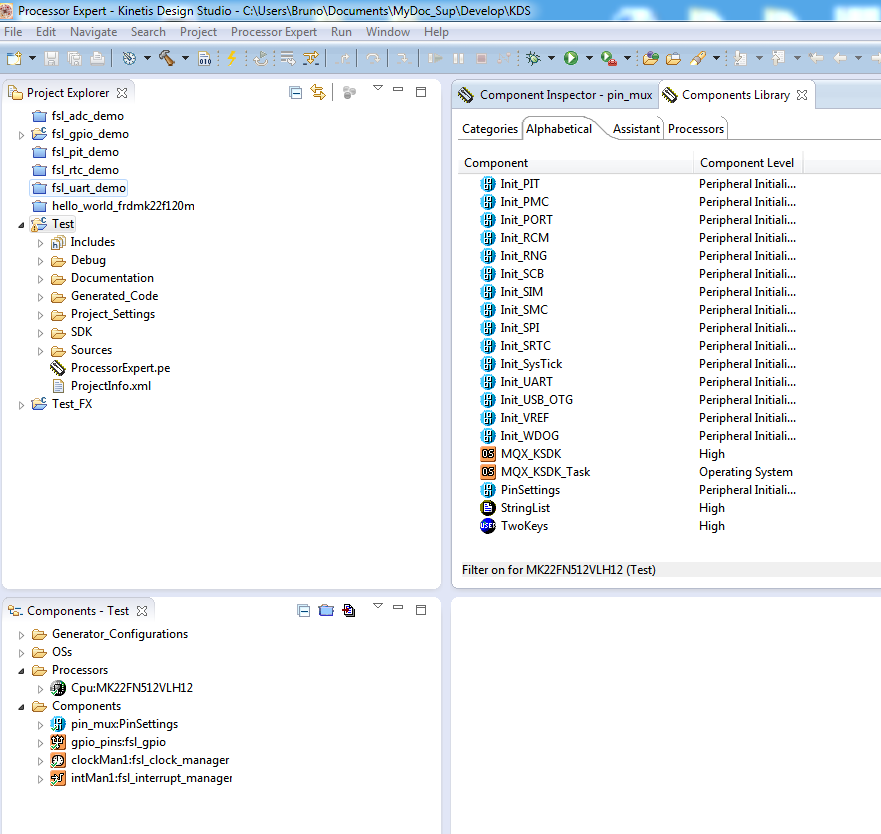Collapse all in Components - Test view
881x834 pixels.
pyautogui.click(x=303, y=611)
